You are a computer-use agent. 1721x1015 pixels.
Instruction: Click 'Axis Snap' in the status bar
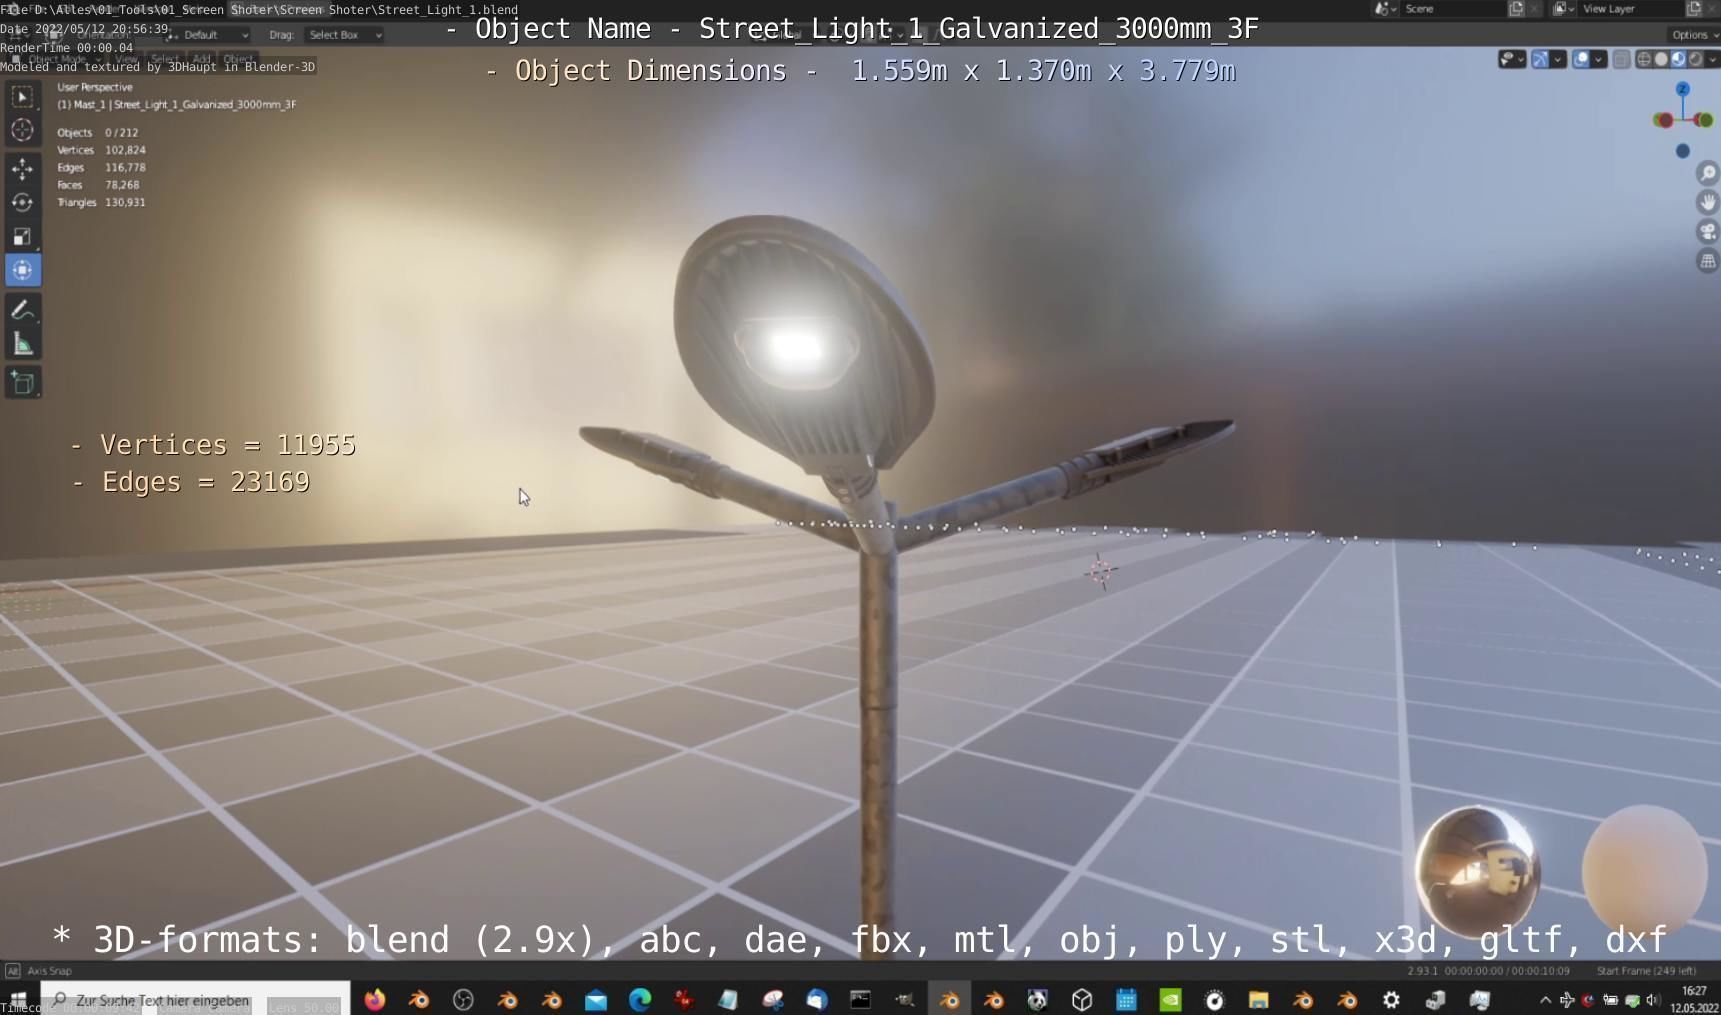pyautogui.click(x=49, y=971)
